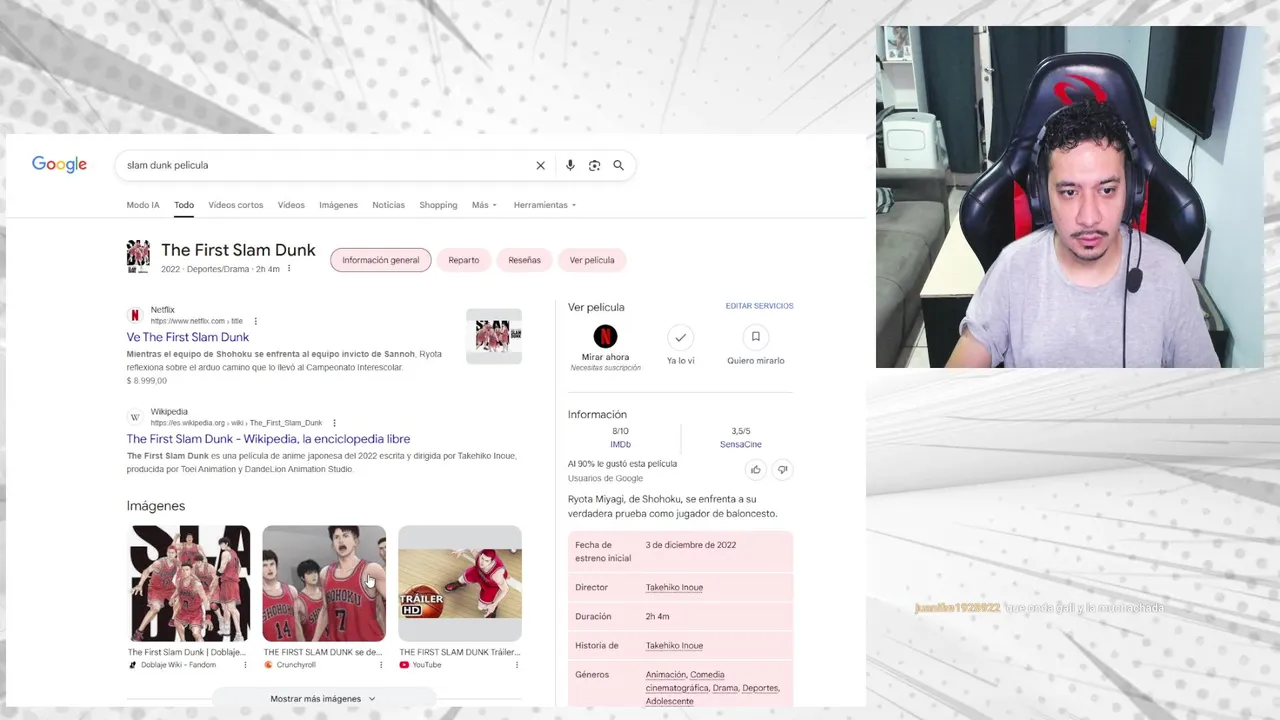Expand Mostrar más imágenes
Screen dimensions: 1280x720
pos(323,699)
